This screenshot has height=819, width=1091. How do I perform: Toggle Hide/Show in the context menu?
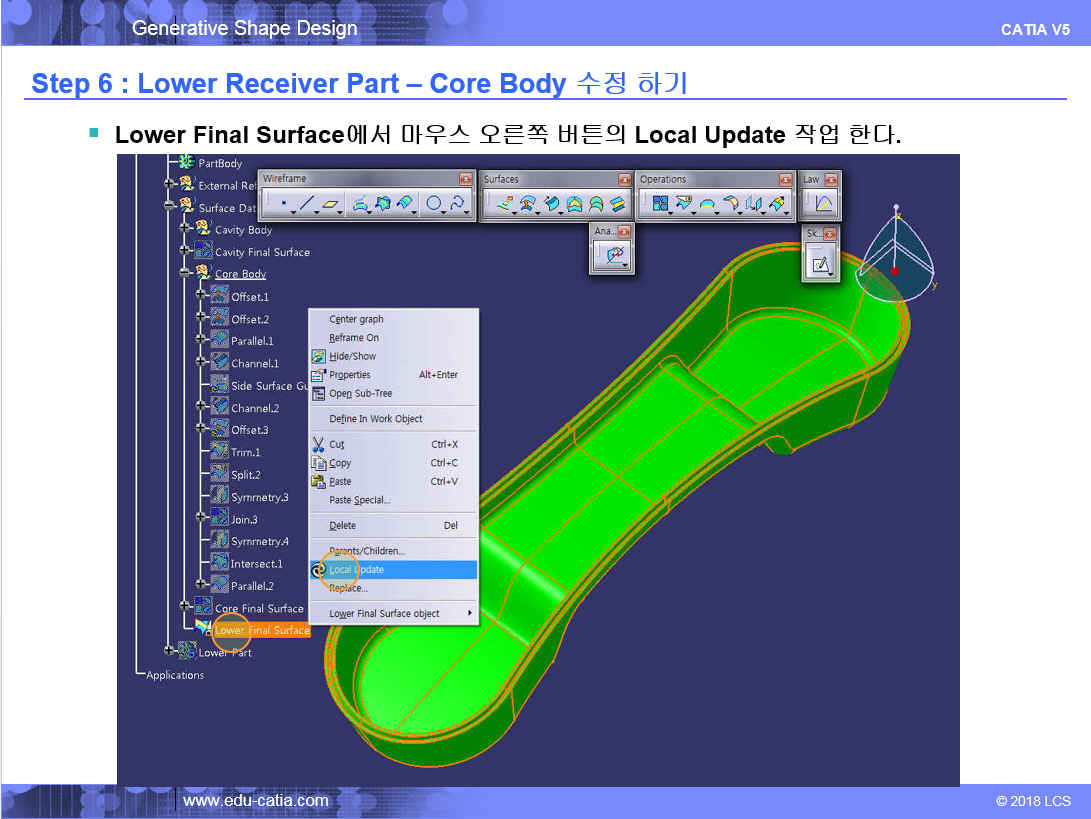(x=352, y=356)
